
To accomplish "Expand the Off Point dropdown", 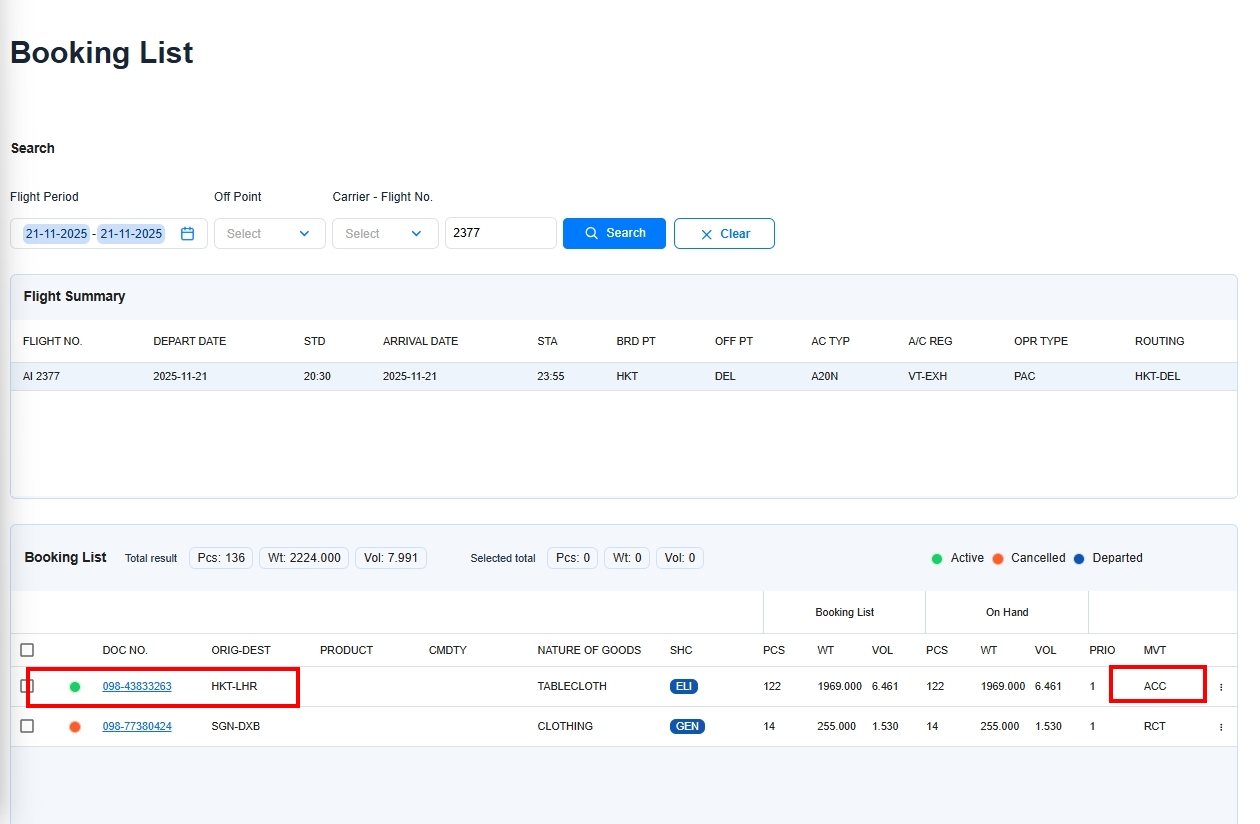I will pos(269,233).
